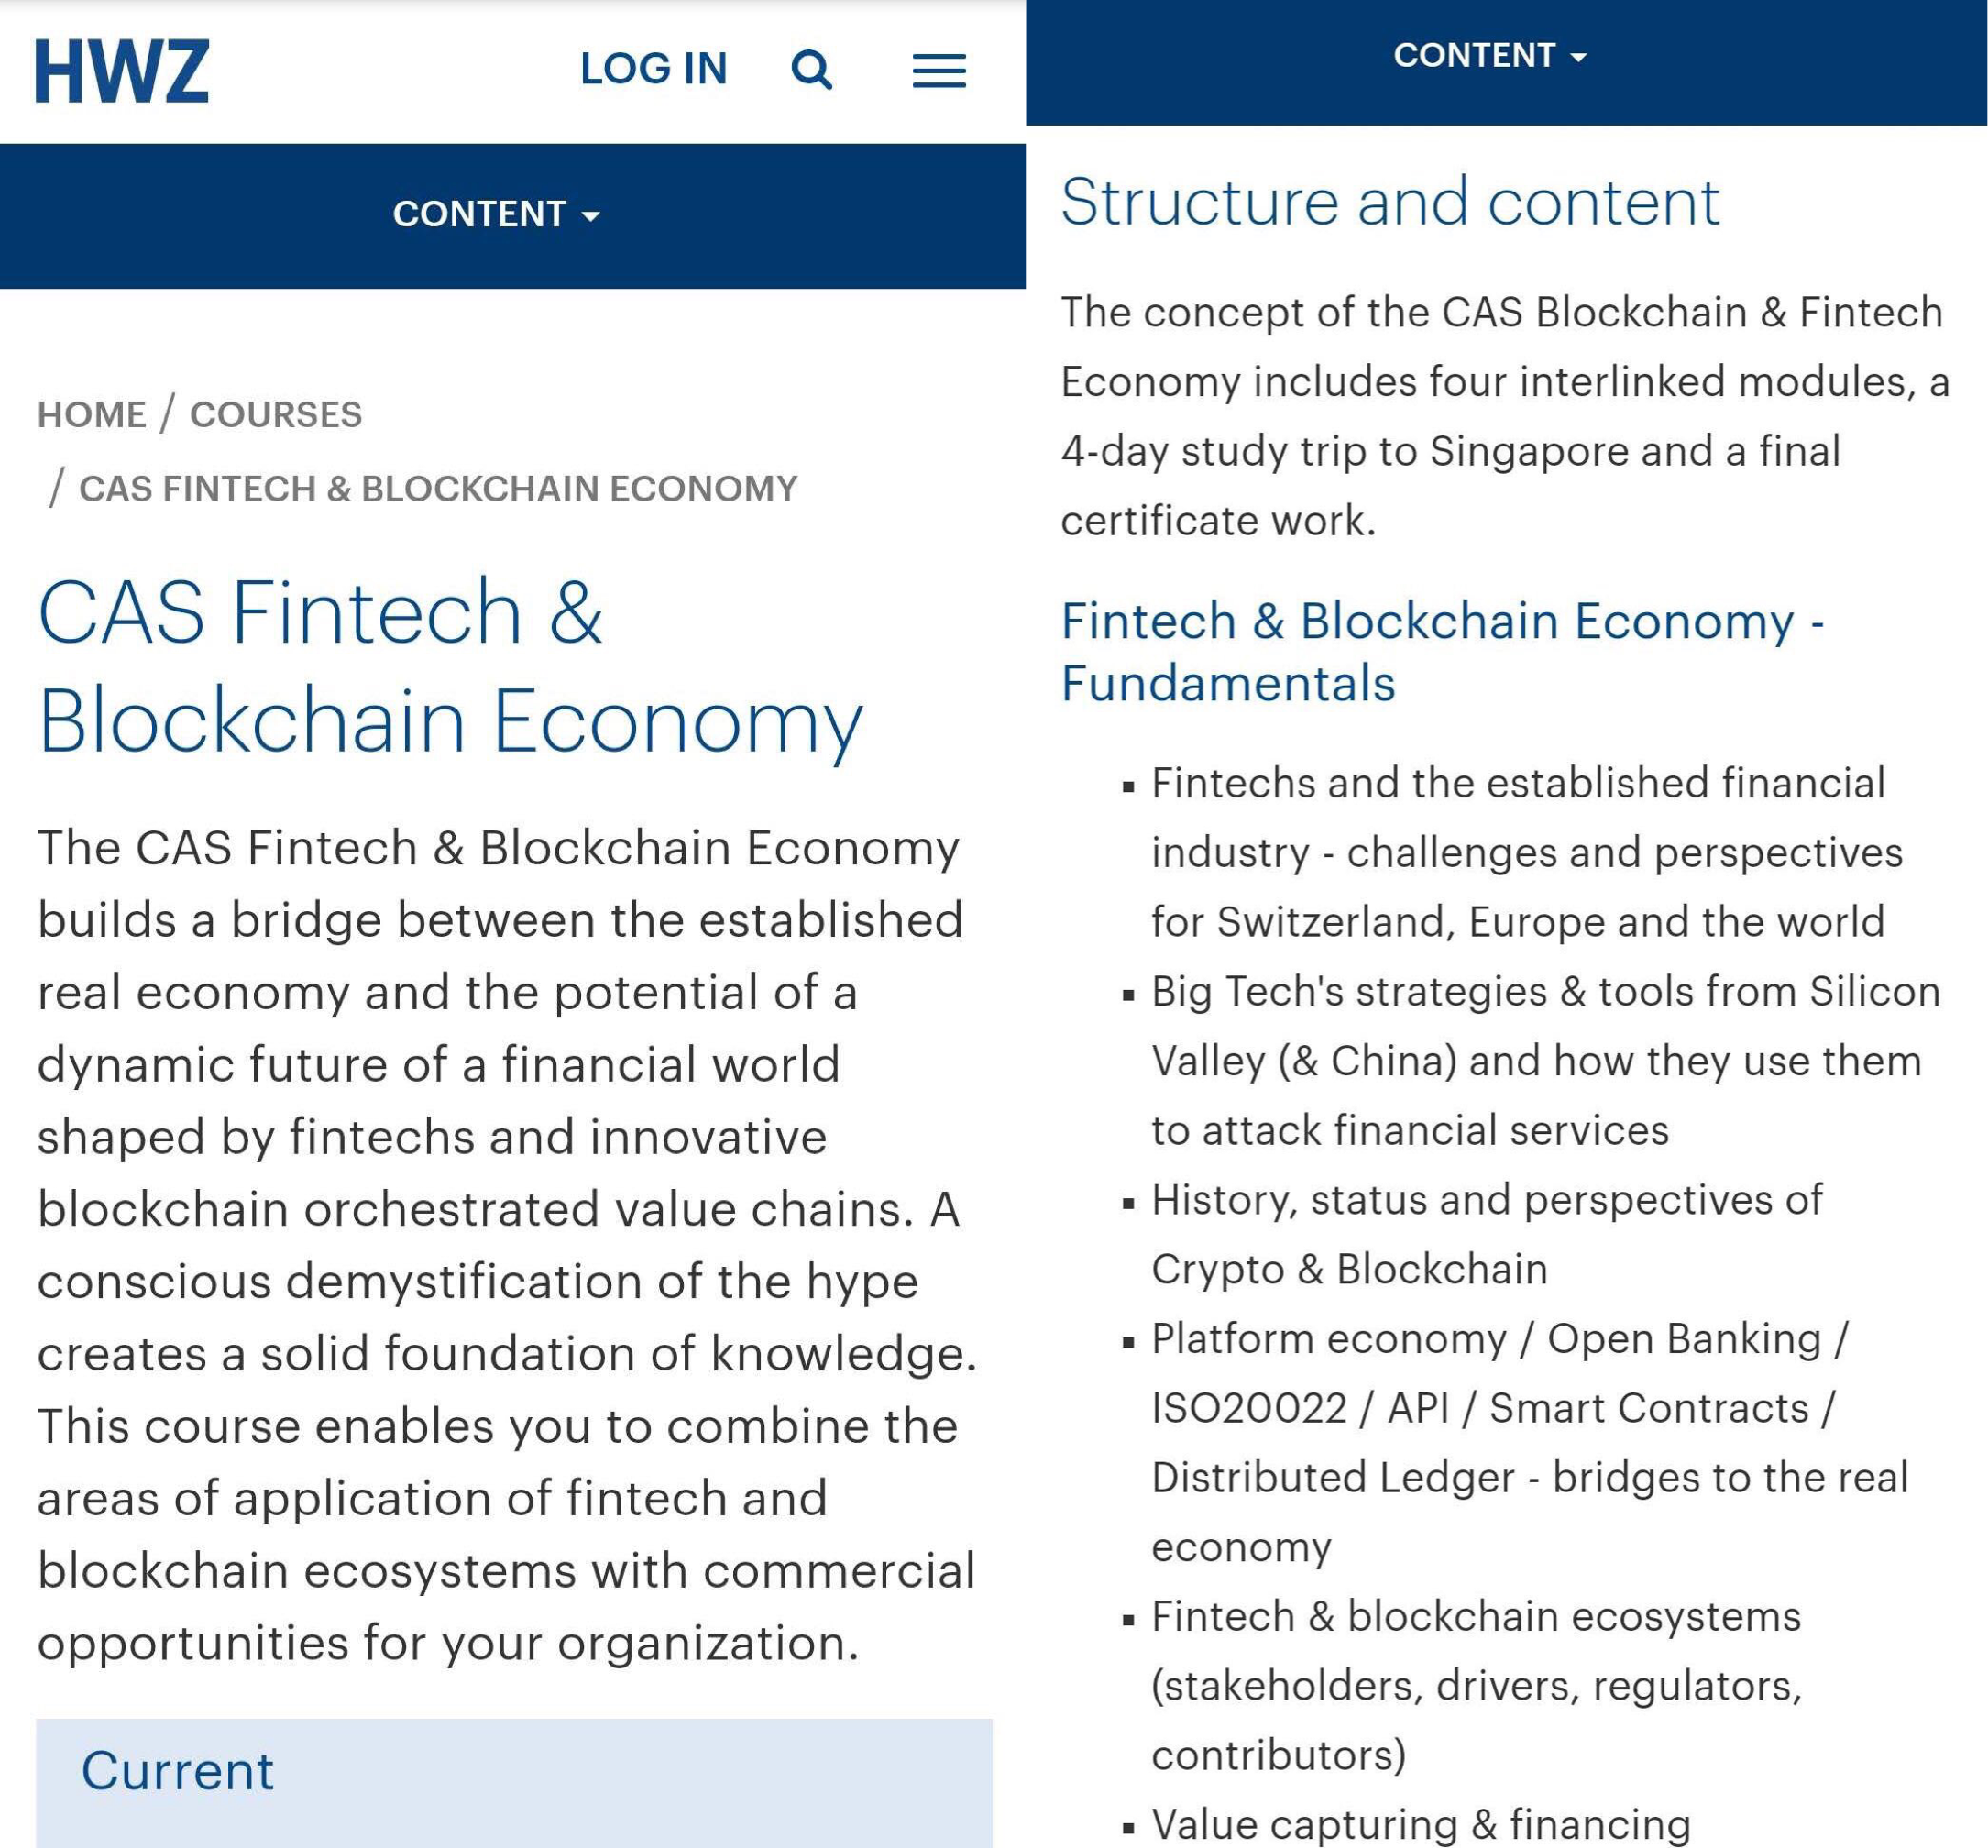Click the History, status and perspectives bullet

(x=1487, y=1234)
